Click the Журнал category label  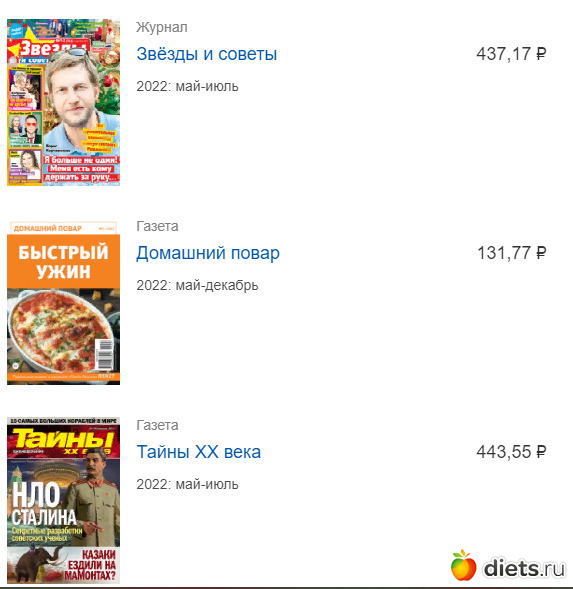click(162, 27)
